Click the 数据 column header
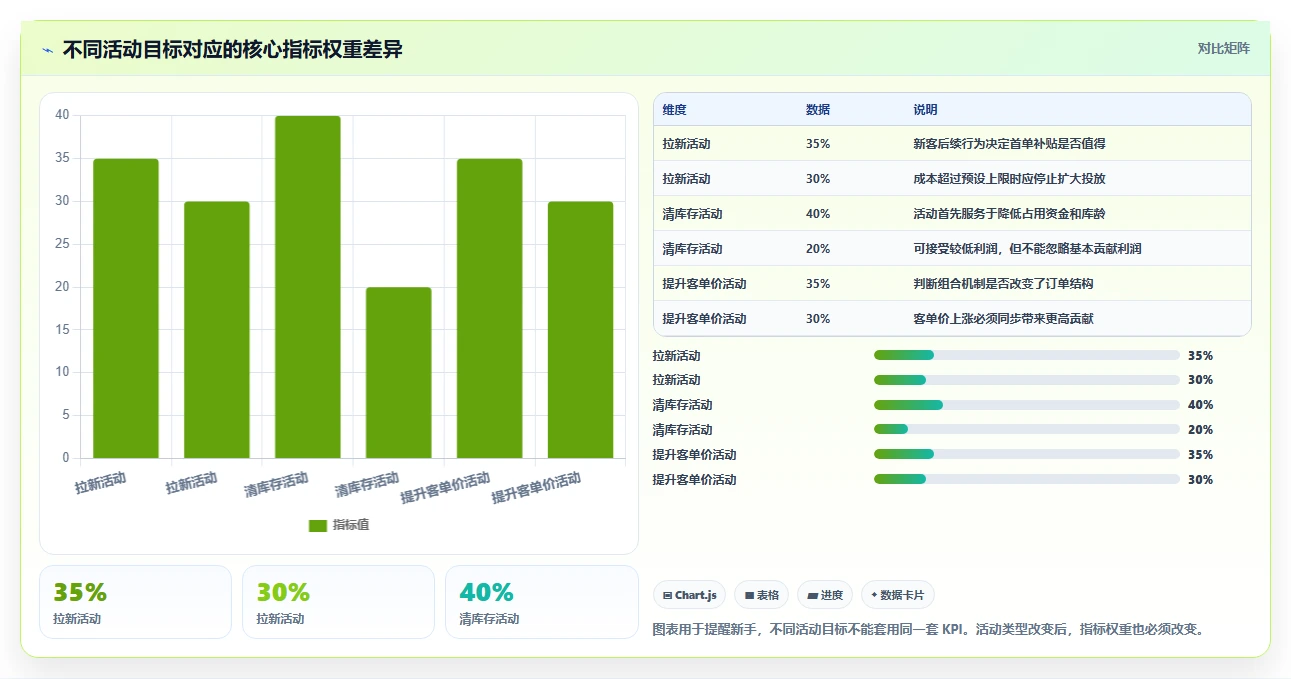Viewport: 1291px width, 679px height. click(818, 110)
